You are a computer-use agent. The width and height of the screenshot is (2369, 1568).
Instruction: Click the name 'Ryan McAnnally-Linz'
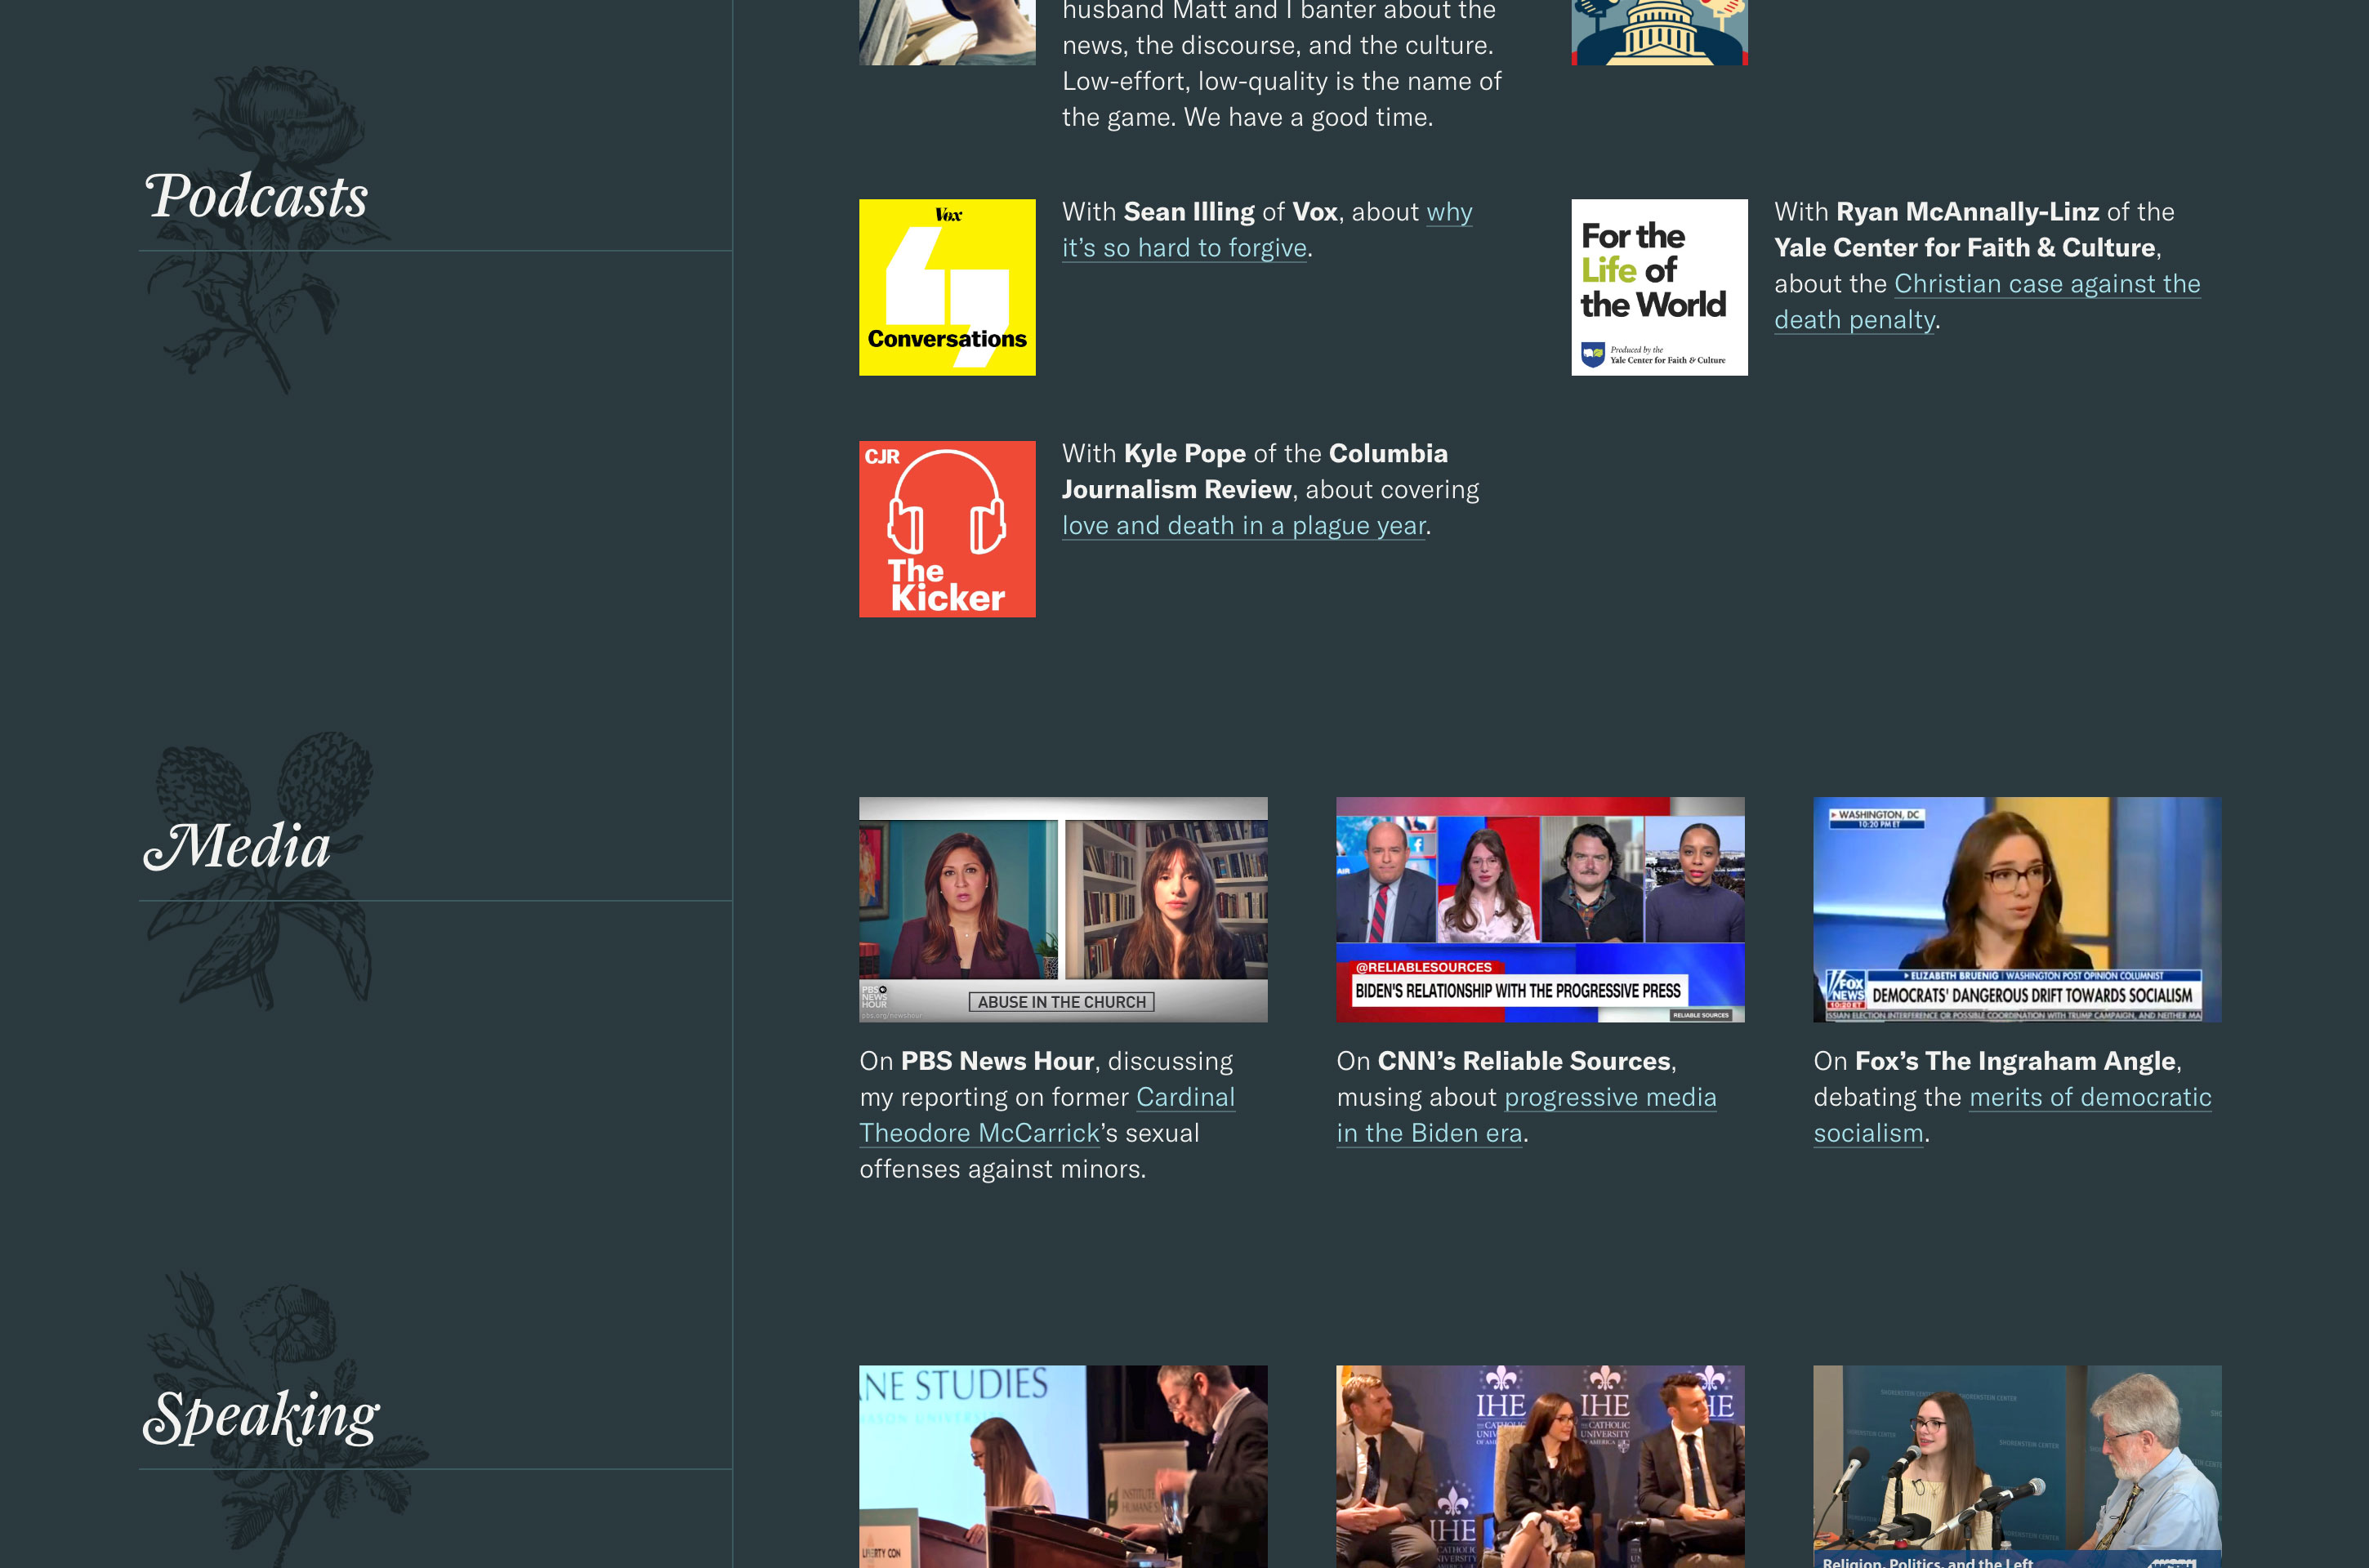pyautogui.click(x=1967, y=212)
